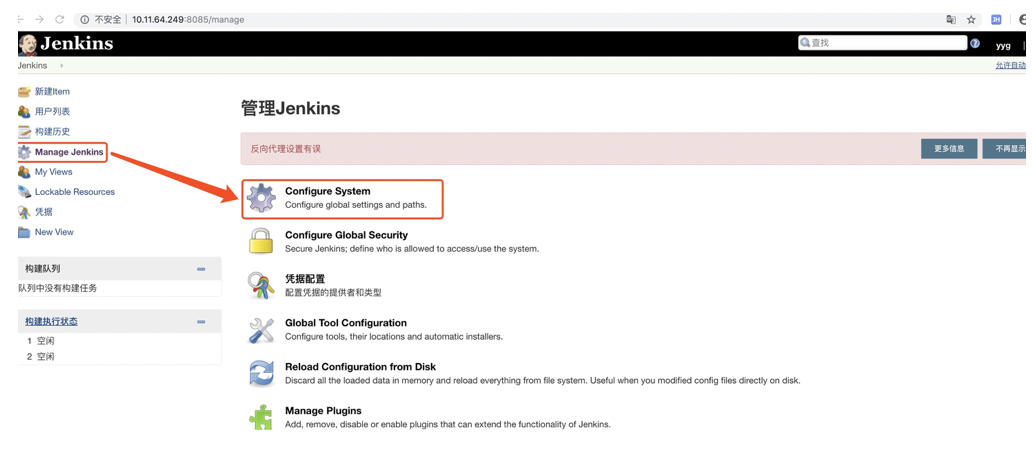Bookmark the page with the star icon
This screenshot has width=1032, height=464.
pyautogui.click(x=971, y=20)
